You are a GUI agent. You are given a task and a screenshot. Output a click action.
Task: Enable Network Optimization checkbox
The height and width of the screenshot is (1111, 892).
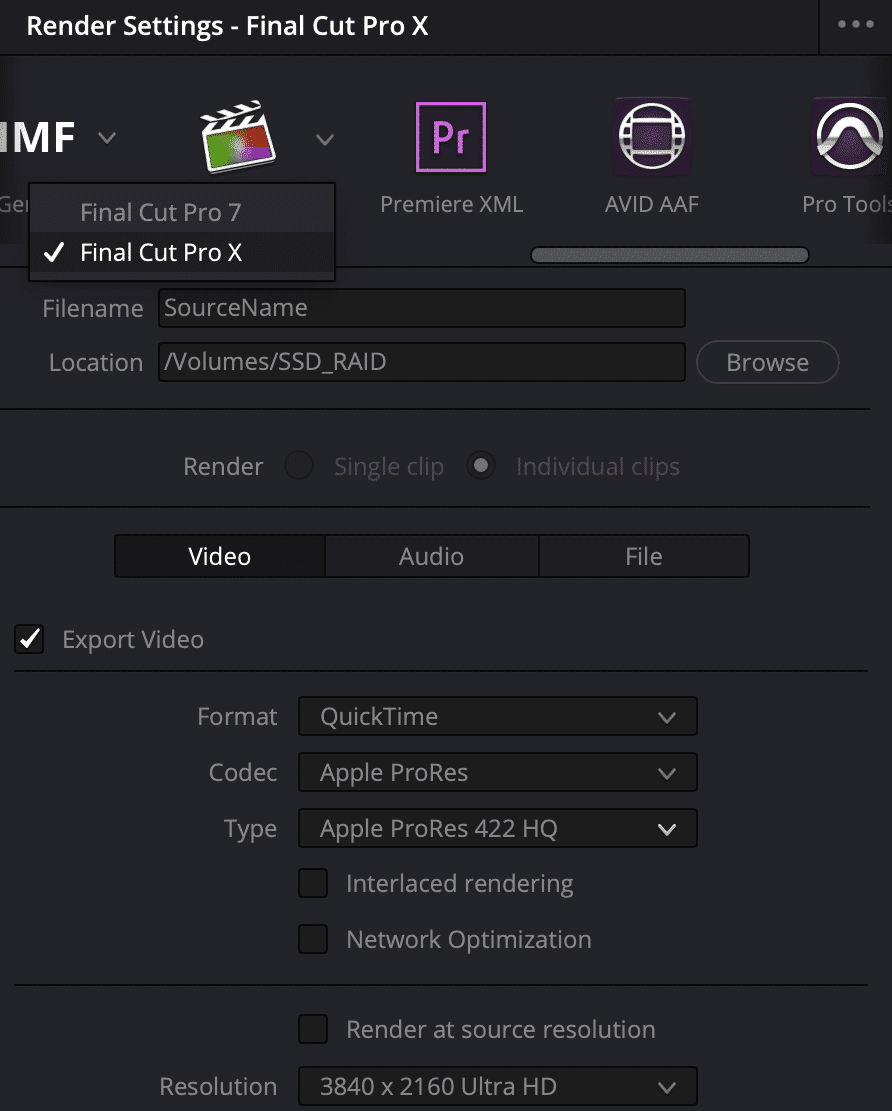click(314, 940)
